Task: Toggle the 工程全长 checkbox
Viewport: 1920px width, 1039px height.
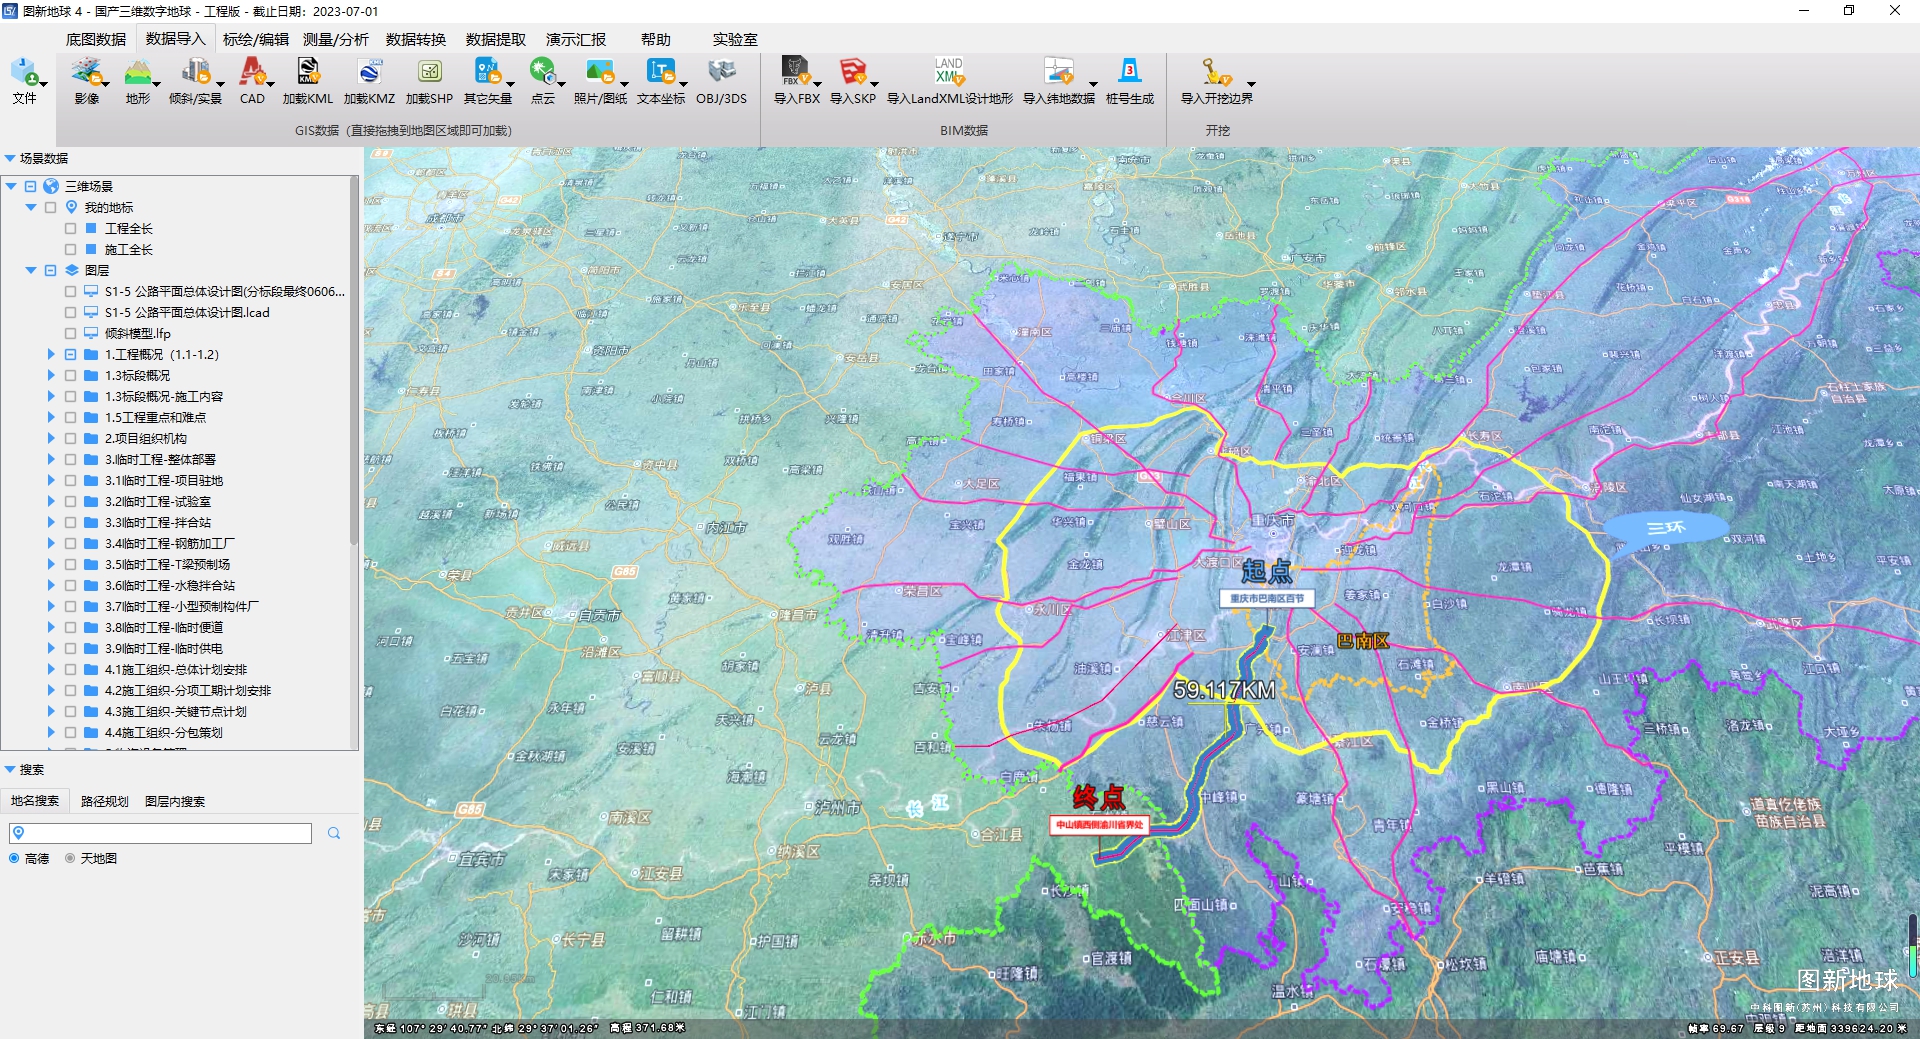Action: (x=70, y=228)
